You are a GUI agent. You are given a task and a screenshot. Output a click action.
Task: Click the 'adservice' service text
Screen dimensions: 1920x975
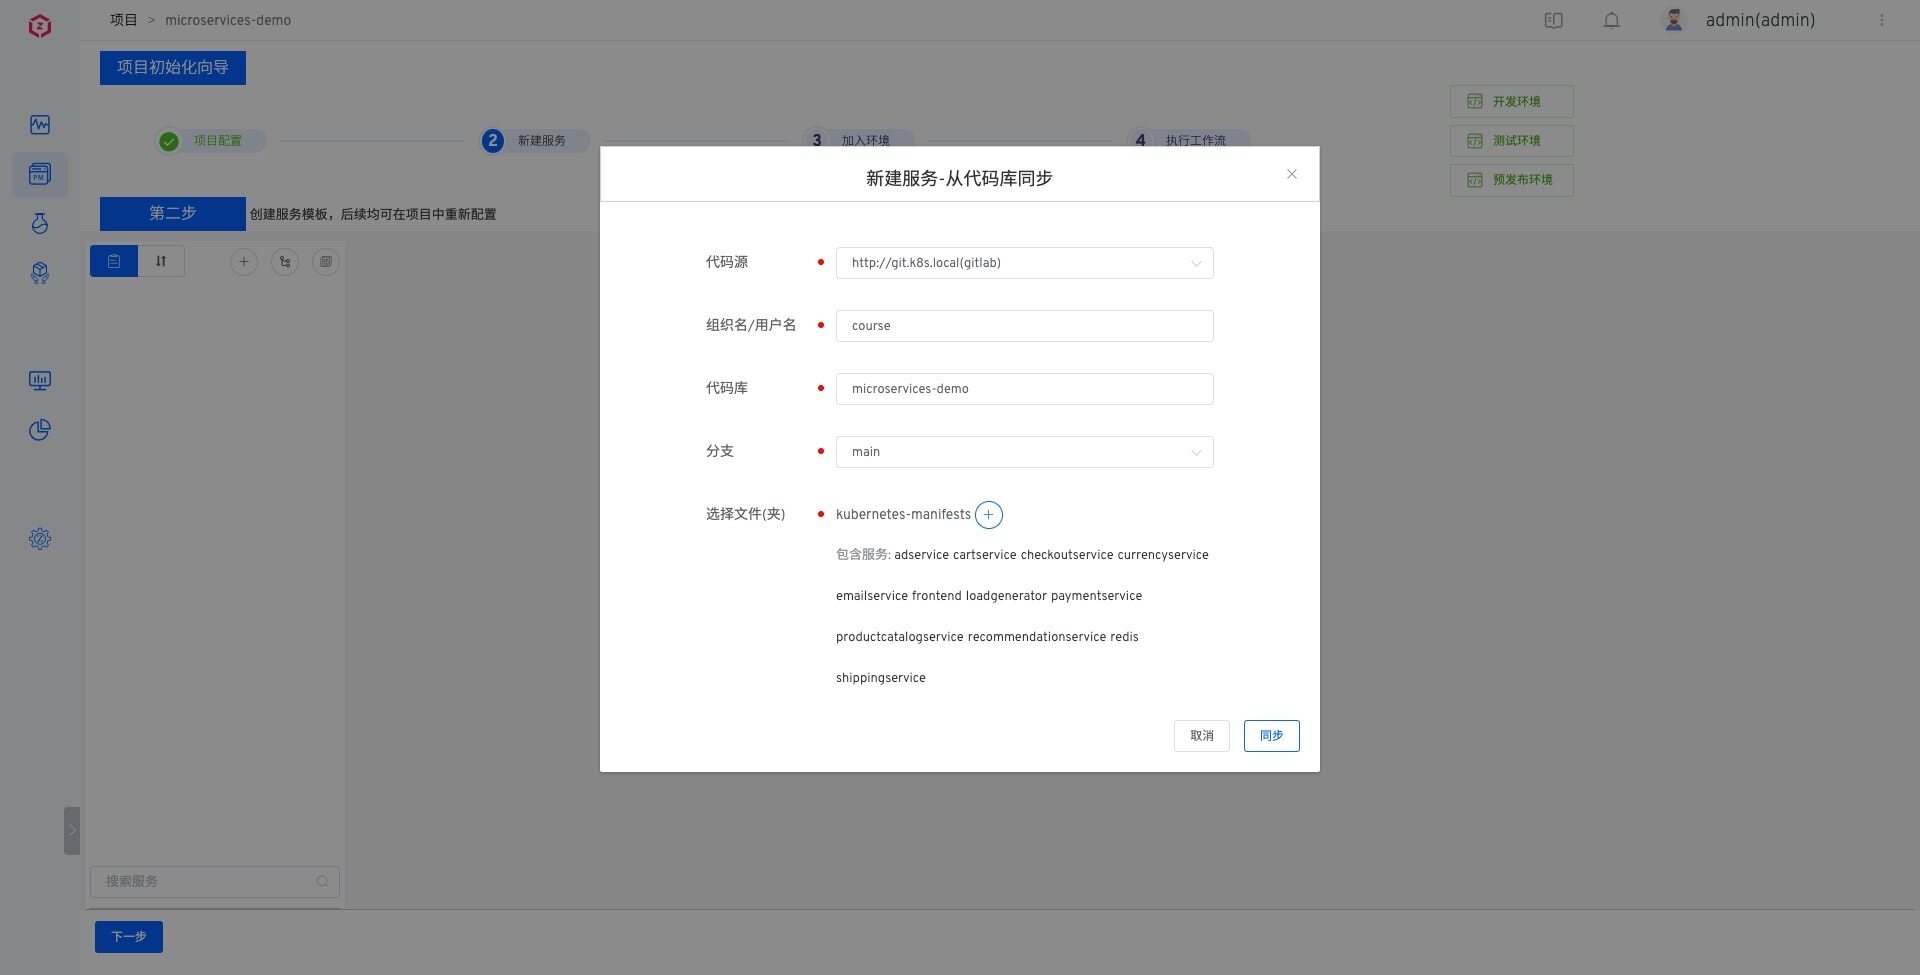point(921,555)
